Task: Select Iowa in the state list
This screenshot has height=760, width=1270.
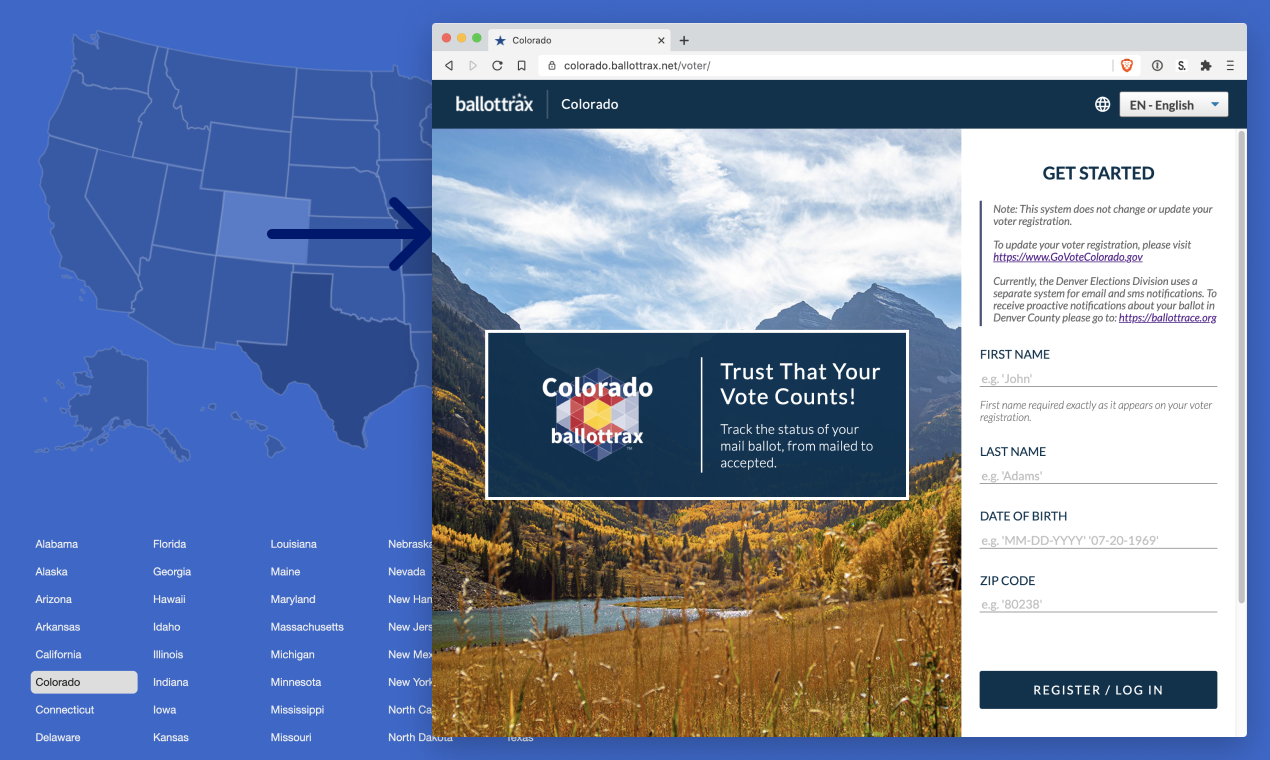Action: (x=164, y=710)
